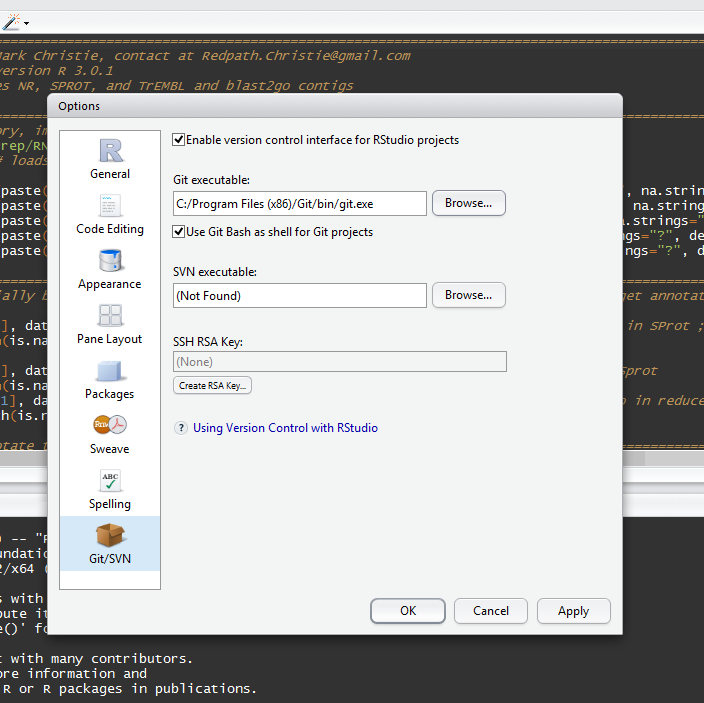The image size is (704, 703).
Task: Apply the current option settings
Action: tap(573, 611)
